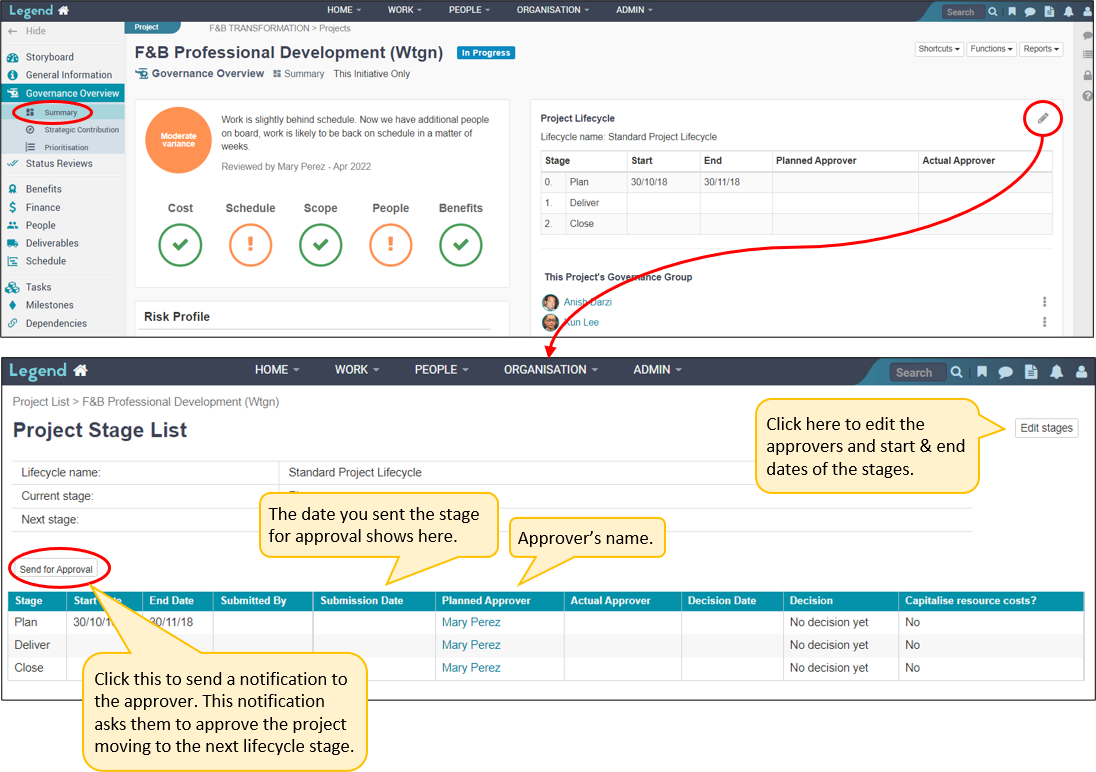Click the Send for Approval button
This screenshot has width=1096, height=772.
[56, 569]
